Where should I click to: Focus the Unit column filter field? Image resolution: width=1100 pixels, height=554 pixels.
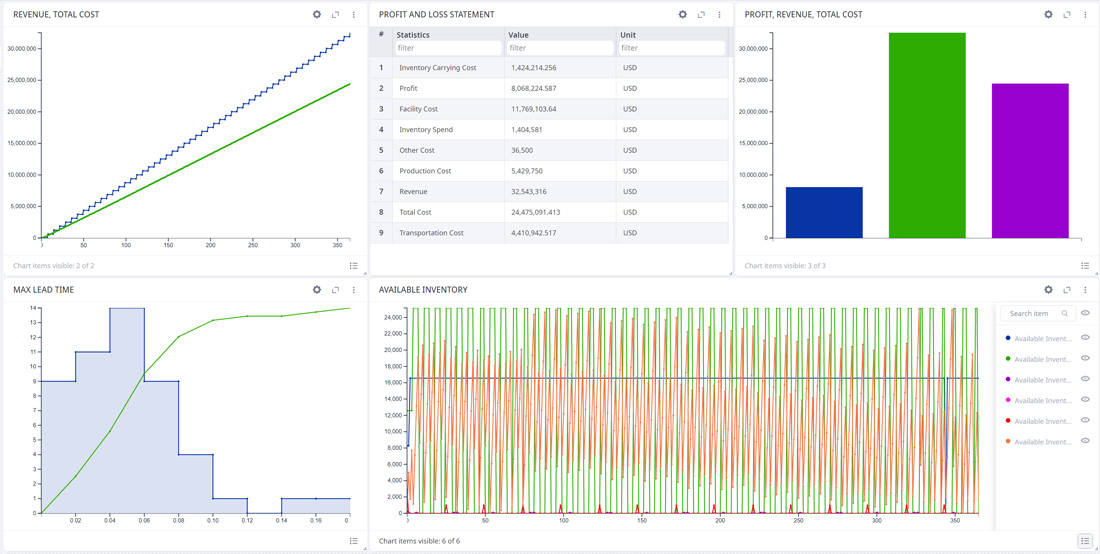coord(672,48)
